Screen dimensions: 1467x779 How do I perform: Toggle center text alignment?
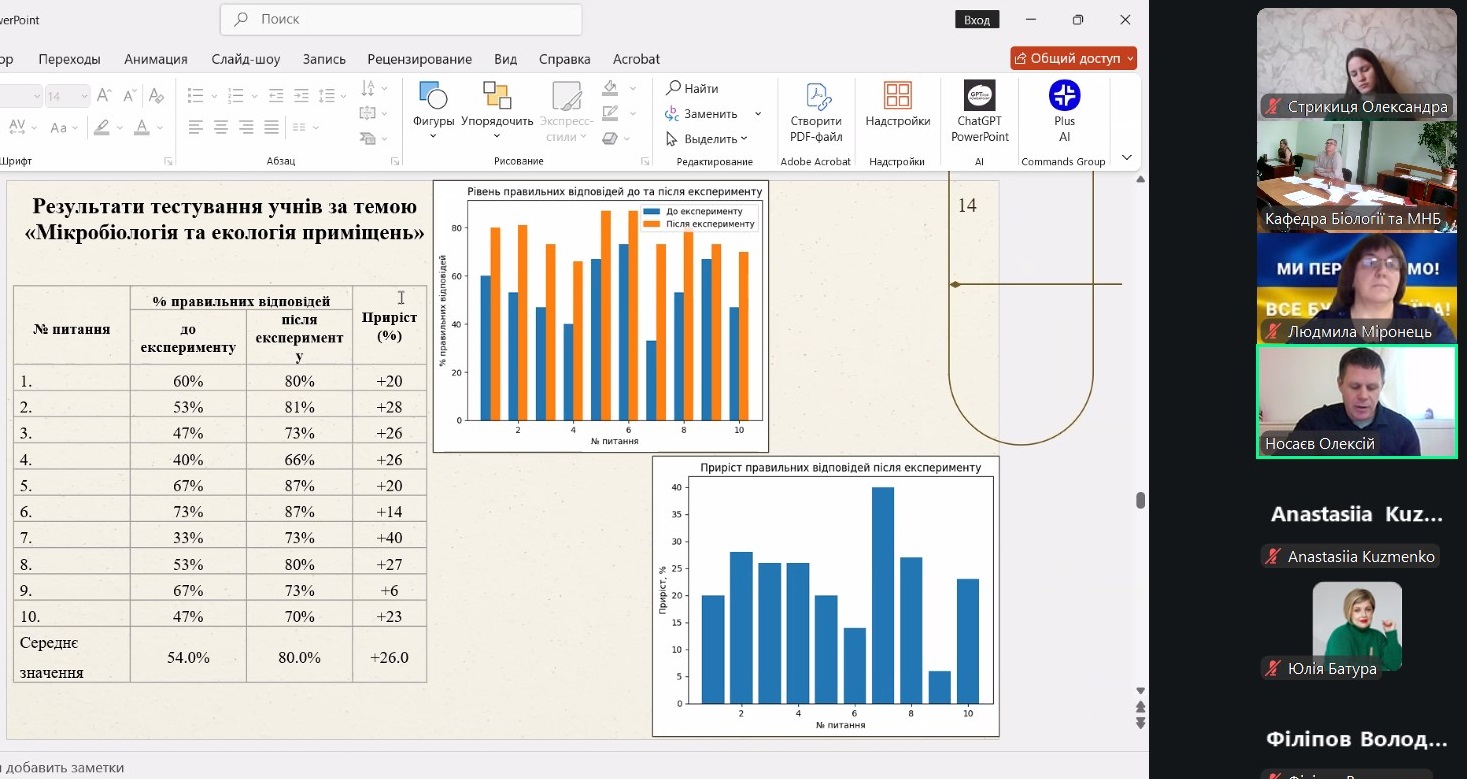coord(221,127)
